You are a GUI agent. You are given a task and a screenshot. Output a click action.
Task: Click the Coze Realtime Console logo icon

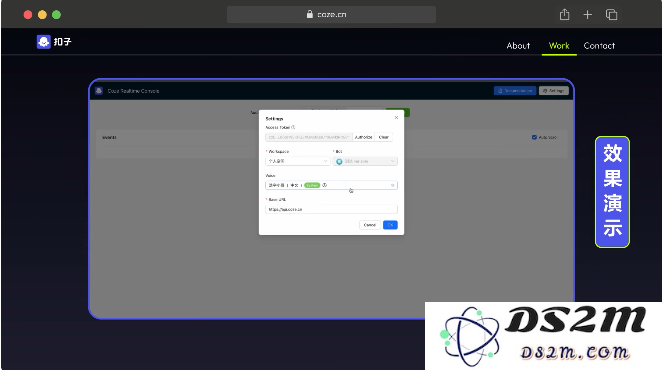point(99,91)
